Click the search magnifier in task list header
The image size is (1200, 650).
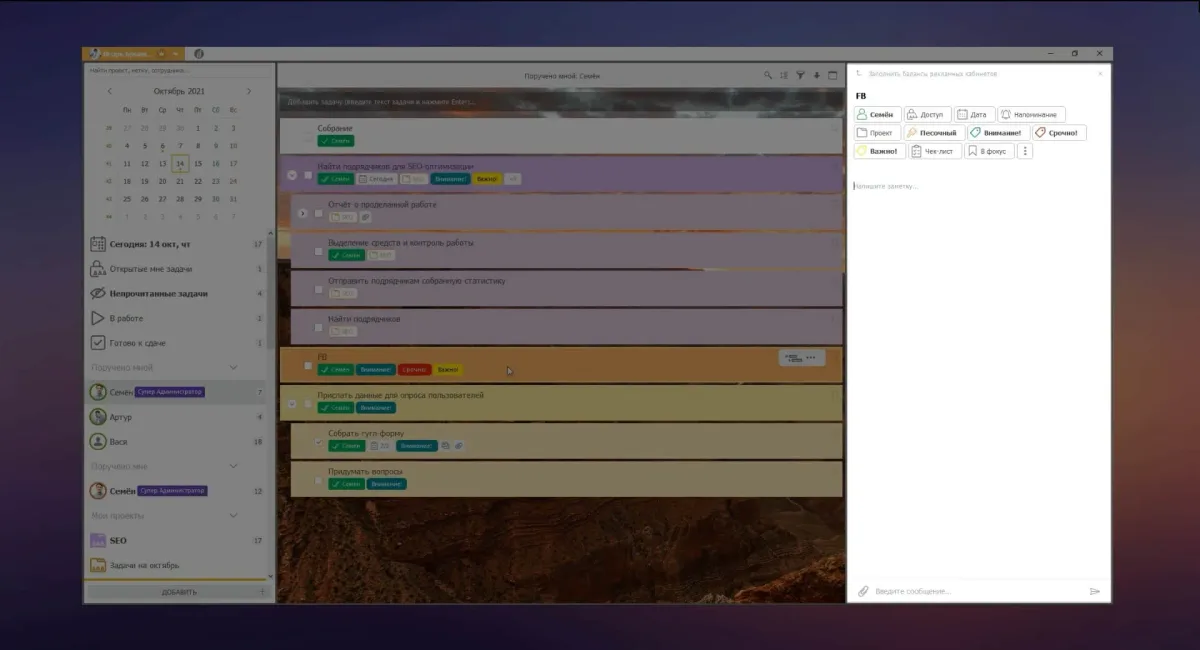click(x=768, y=75)
